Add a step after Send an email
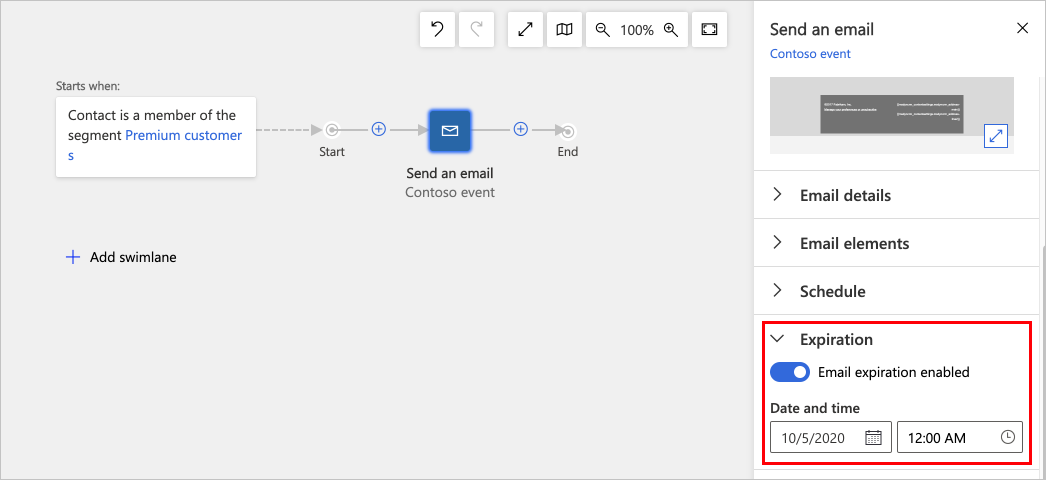 [521, 129]
